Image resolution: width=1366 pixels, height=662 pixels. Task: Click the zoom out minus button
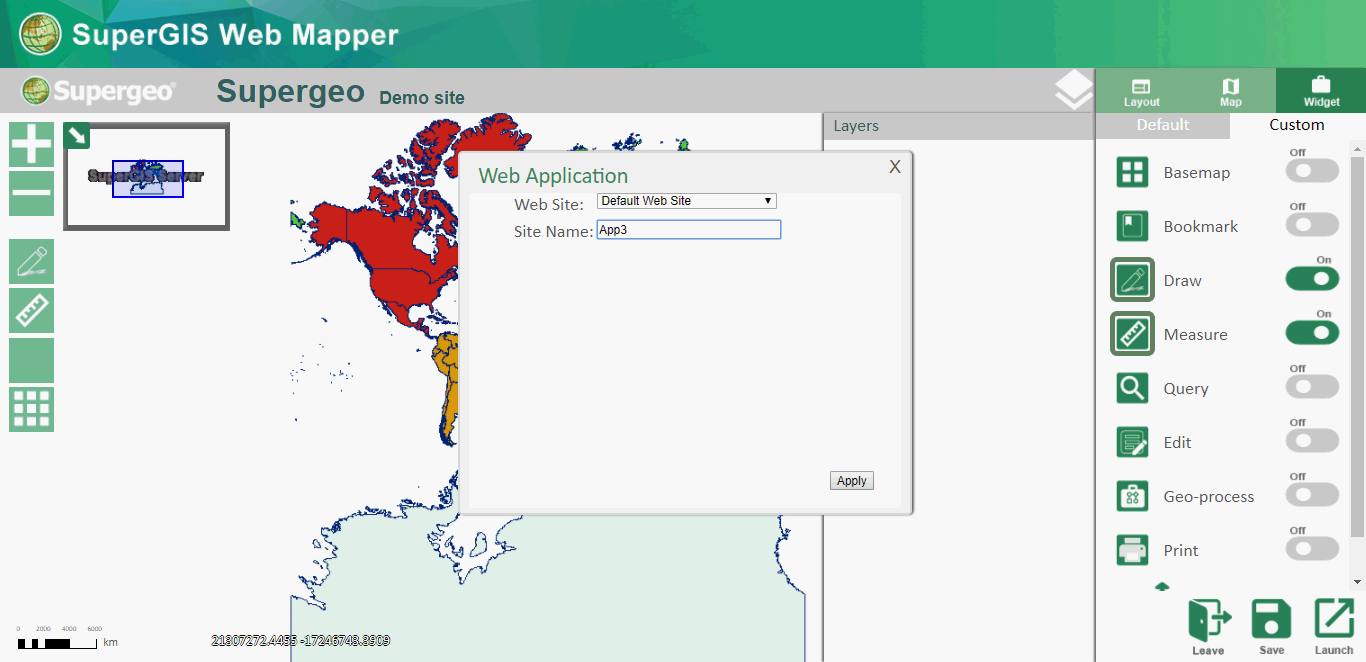click(x=31, y=193)
